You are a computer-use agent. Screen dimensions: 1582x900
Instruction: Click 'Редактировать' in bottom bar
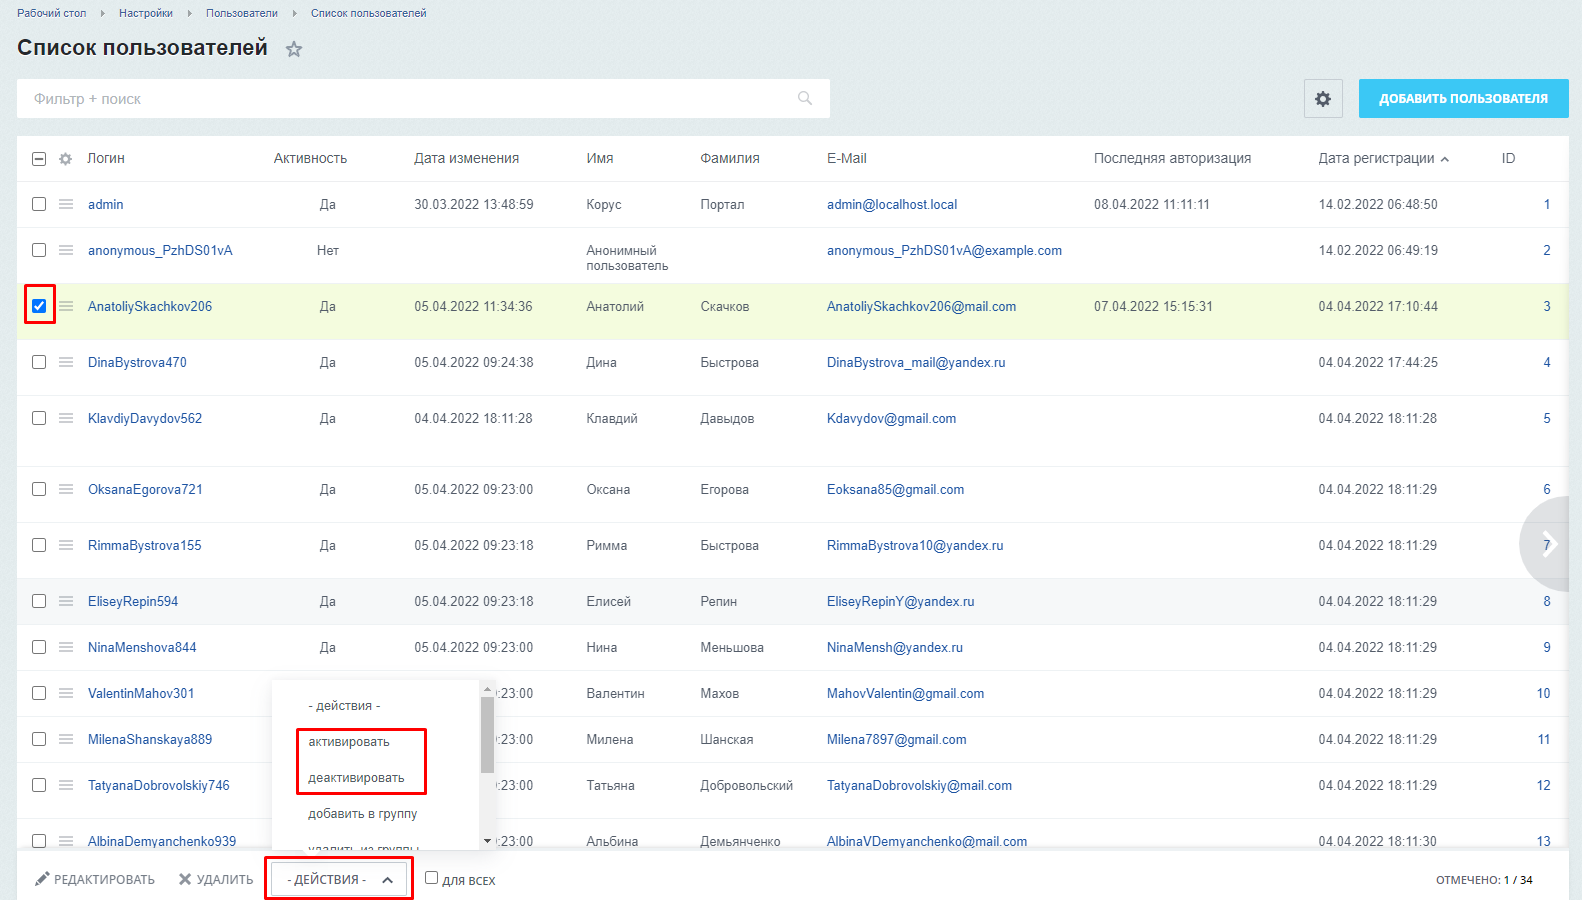[x=95, y=879]
